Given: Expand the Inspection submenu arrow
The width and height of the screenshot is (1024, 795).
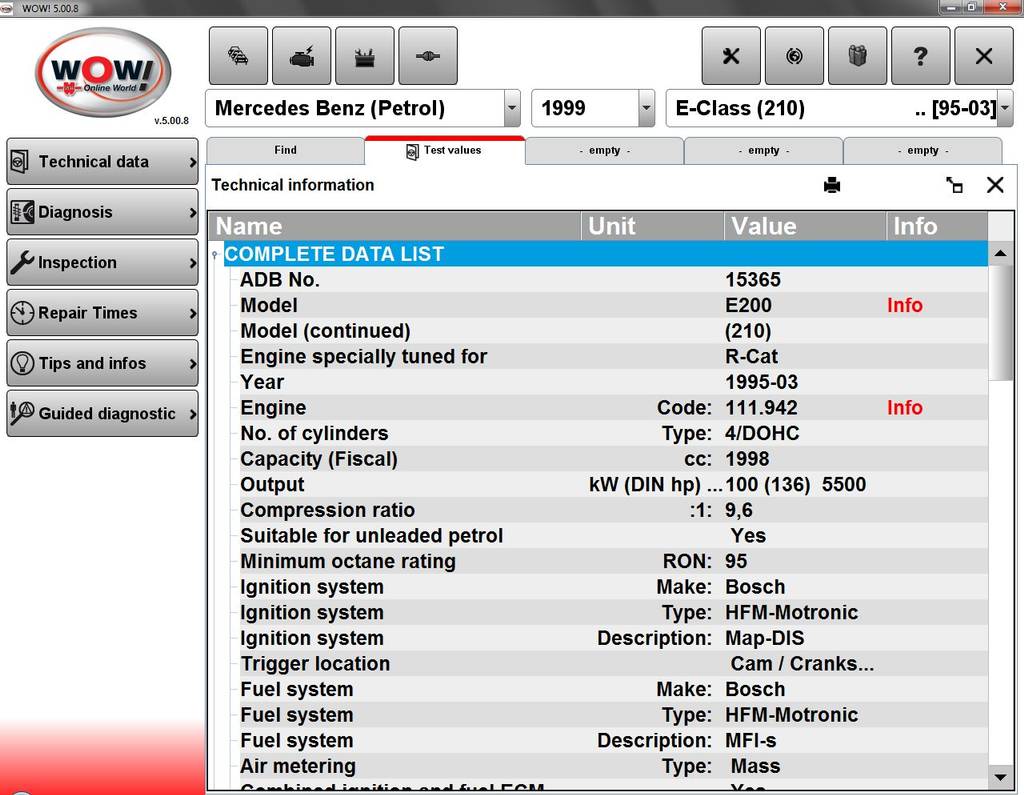Looking at the screenshot, I should (x=193, y=263).
